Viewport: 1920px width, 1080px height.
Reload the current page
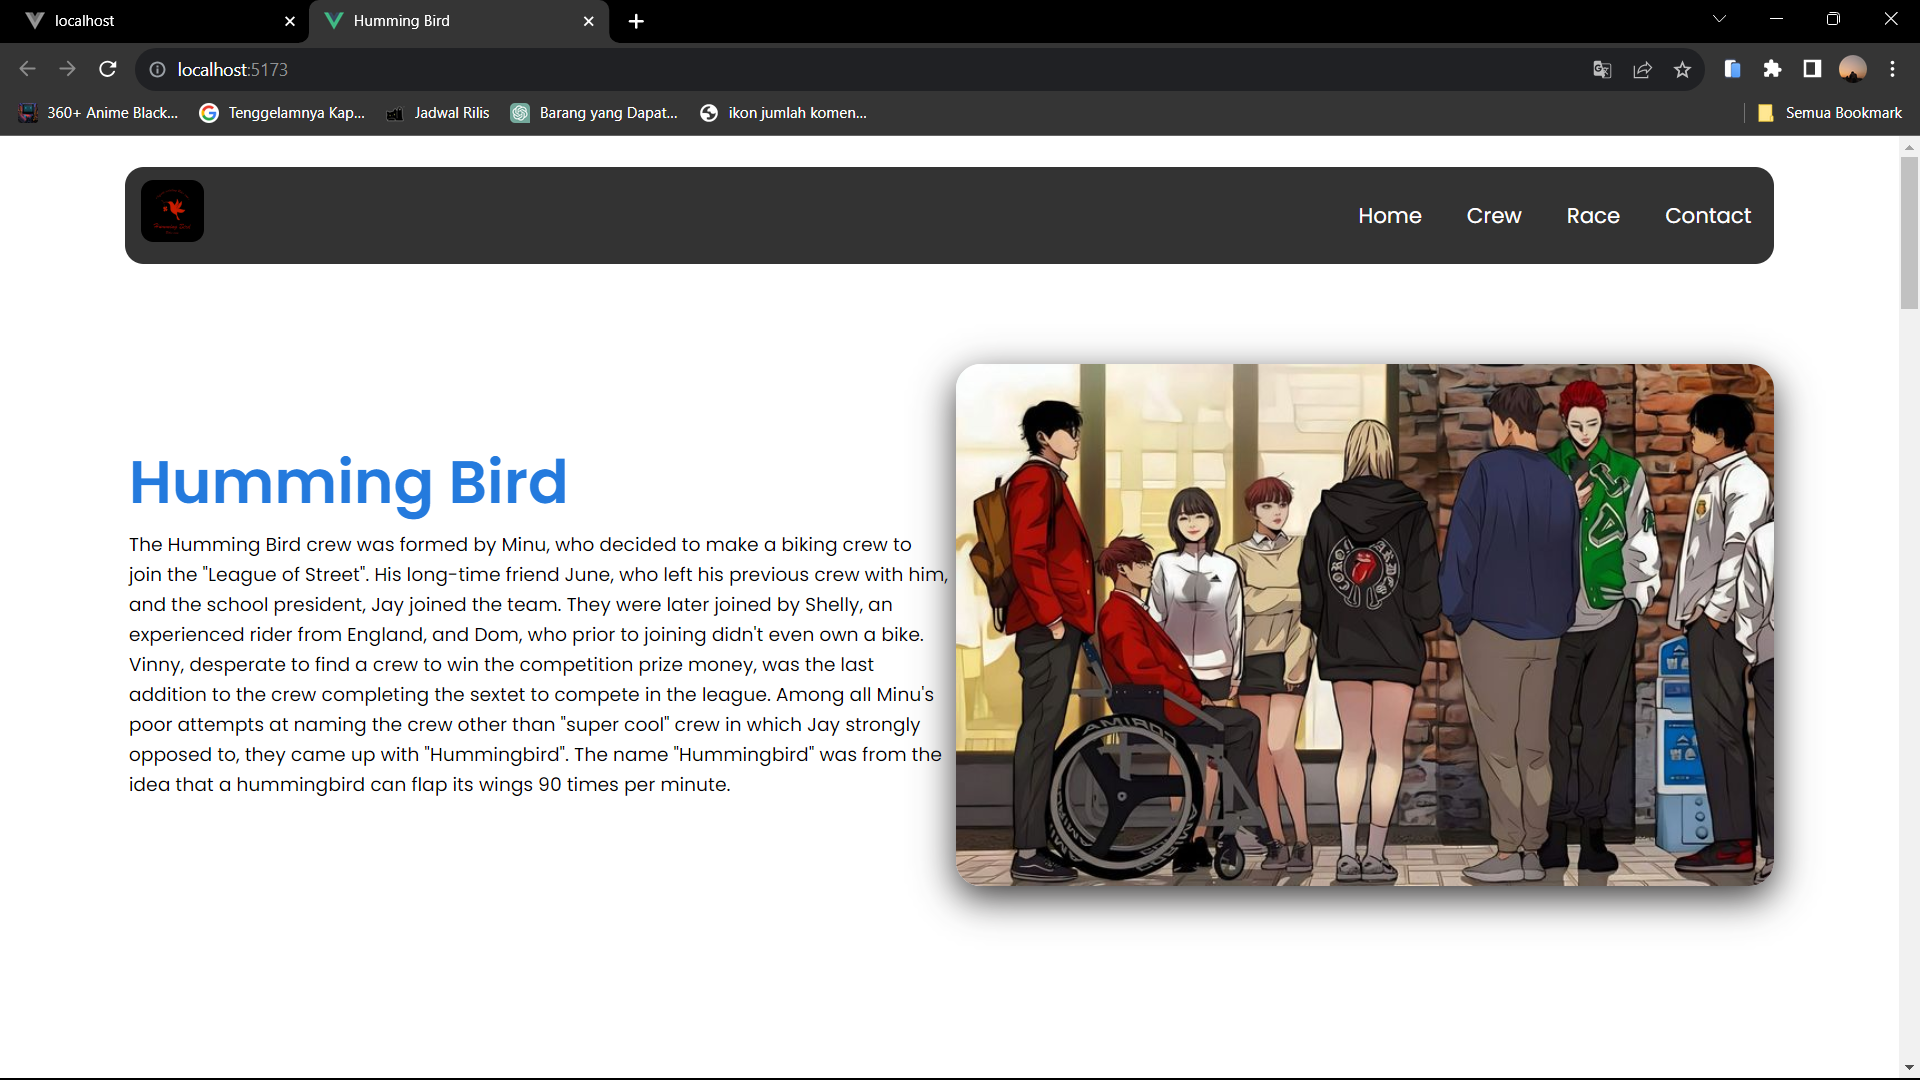108,69
